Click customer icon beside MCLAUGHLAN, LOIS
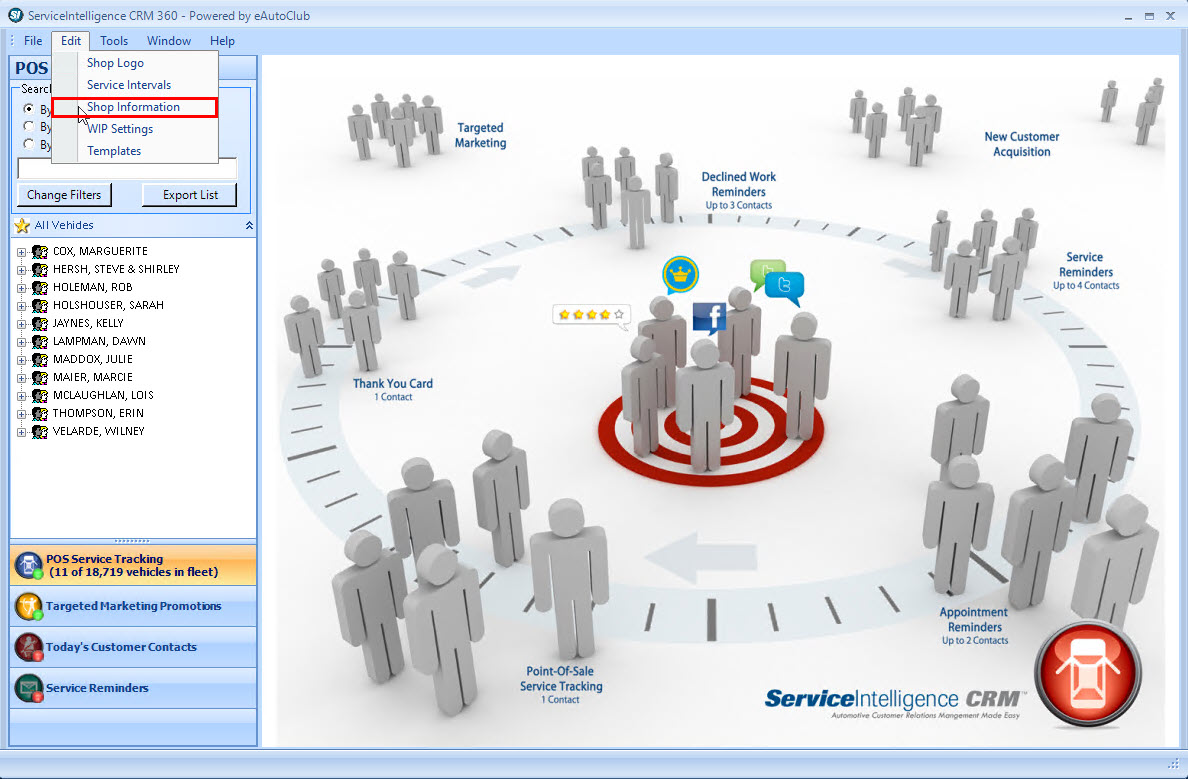This screenshot has width=1188, height=779. (x=39, y=396)
